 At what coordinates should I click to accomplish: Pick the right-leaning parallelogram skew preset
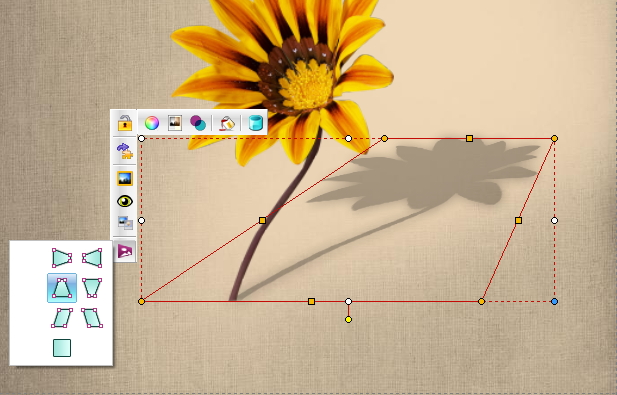(62, 318)
